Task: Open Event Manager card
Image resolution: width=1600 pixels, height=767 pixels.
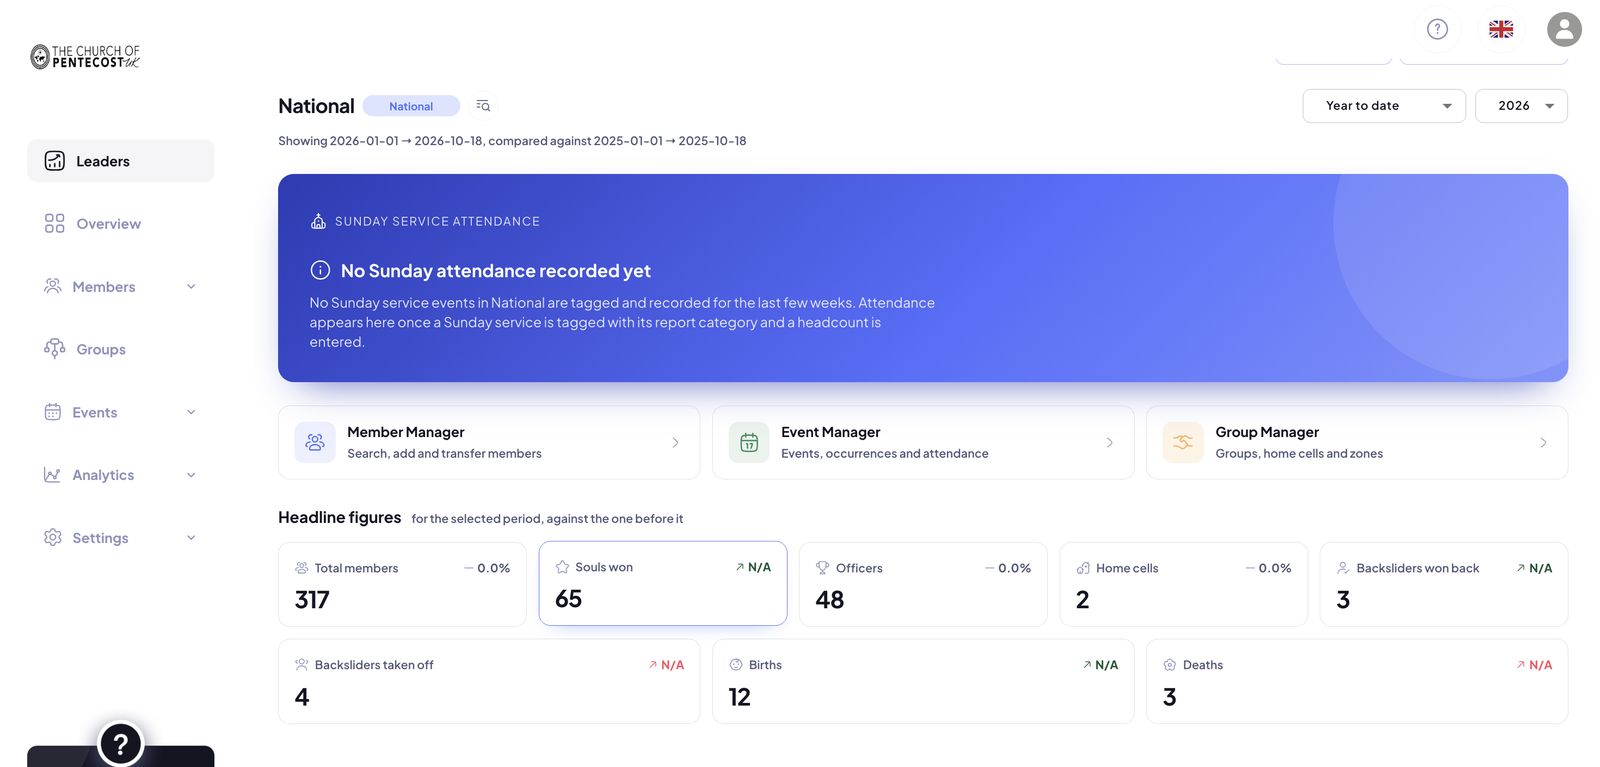Action: tap(923, 442)
